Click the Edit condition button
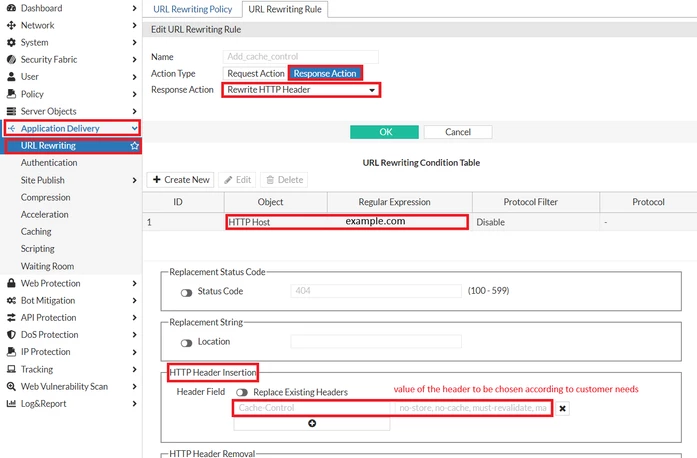The image size is (697, 458). click(x=237, y=180)
